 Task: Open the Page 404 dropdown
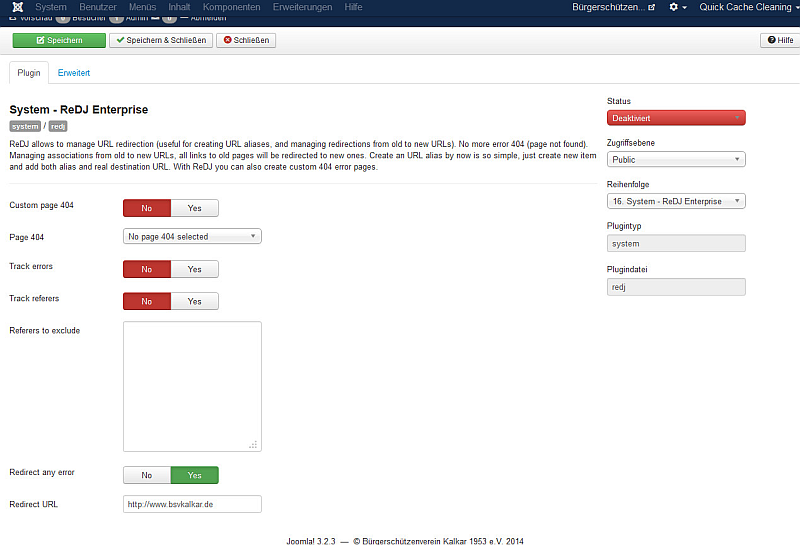coord(192,236)
